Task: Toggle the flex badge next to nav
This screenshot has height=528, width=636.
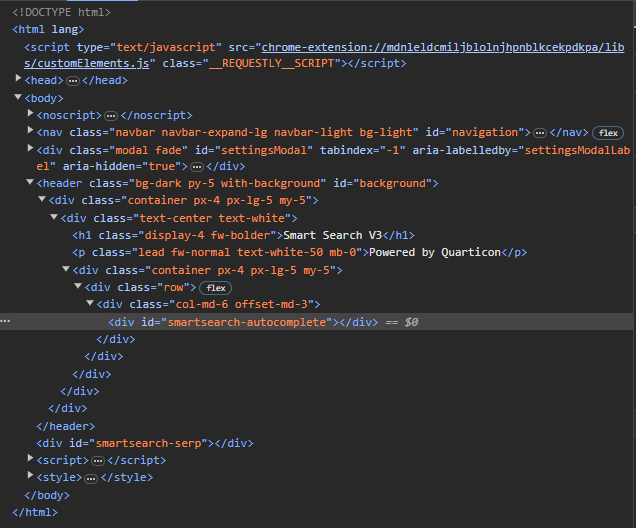Action: [608, 133]
